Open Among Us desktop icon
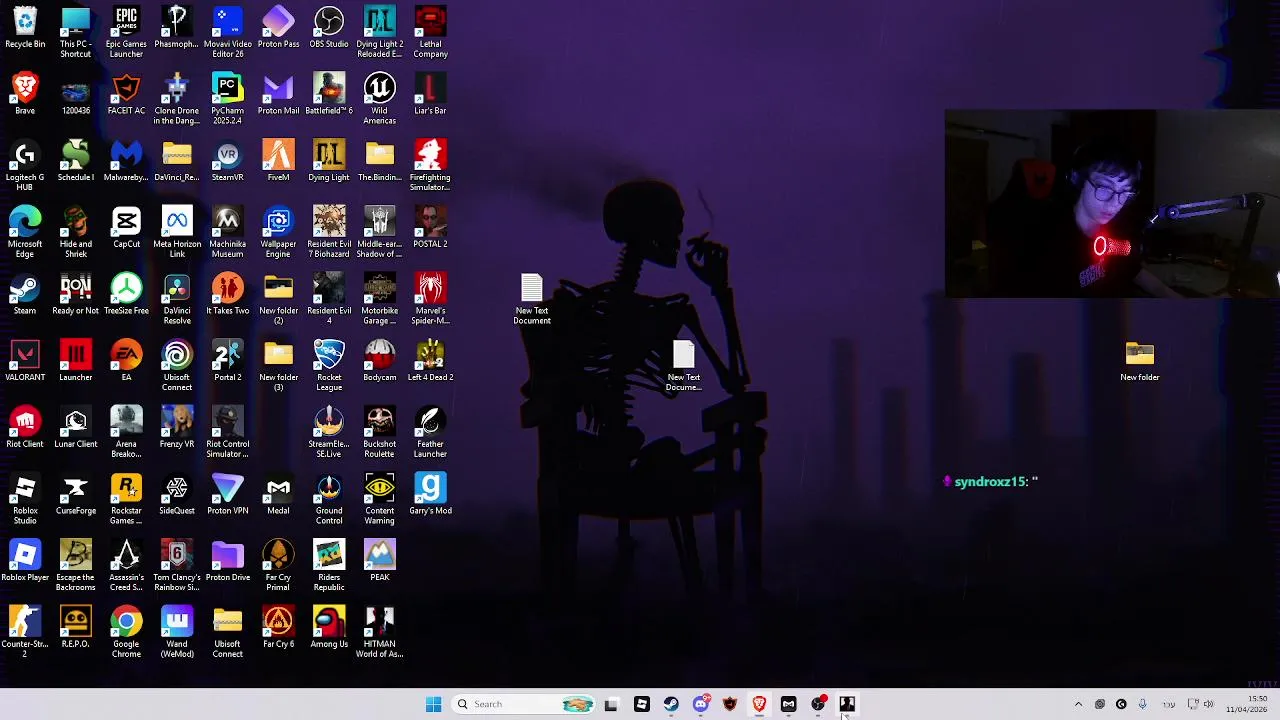Viewport: 1280px width, 720px height. [x=329, y=628]
